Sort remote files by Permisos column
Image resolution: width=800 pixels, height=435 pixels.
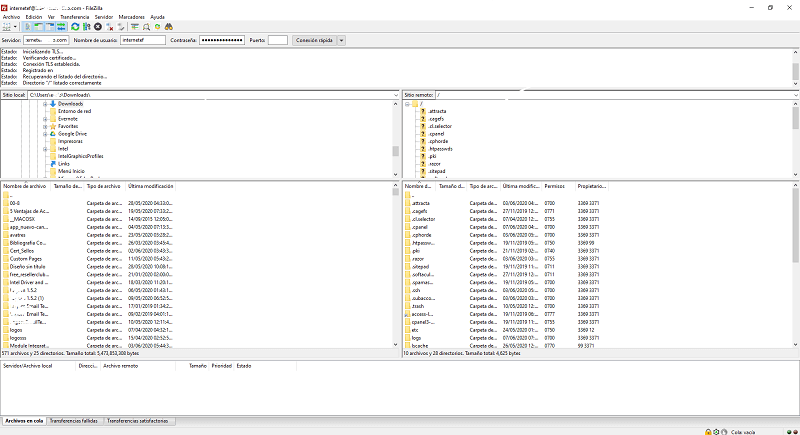(558, 186)
